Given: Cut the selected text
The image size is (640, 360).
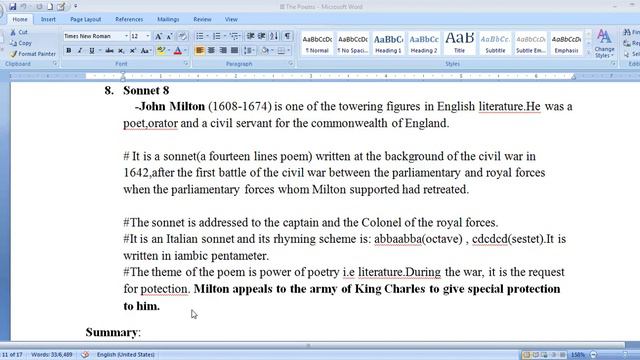Looking at the screenshot, I should click(x=19, y=32).
